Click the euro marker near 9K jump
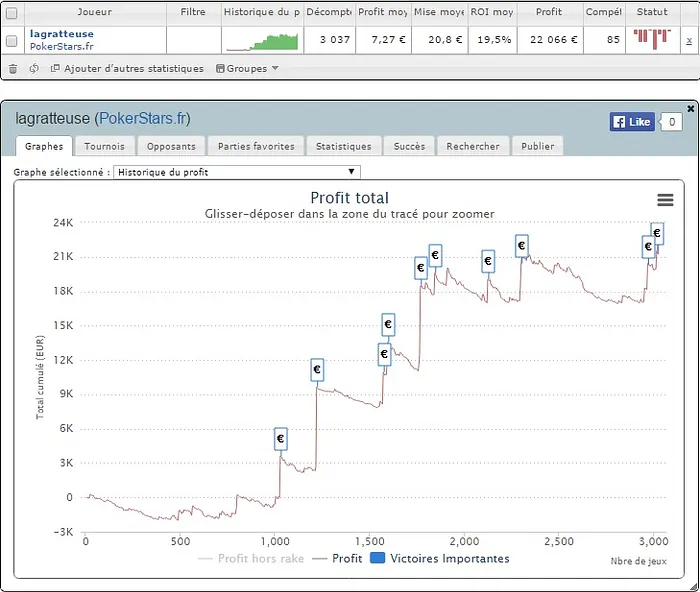Screen dimensions: 700x592 317,370
